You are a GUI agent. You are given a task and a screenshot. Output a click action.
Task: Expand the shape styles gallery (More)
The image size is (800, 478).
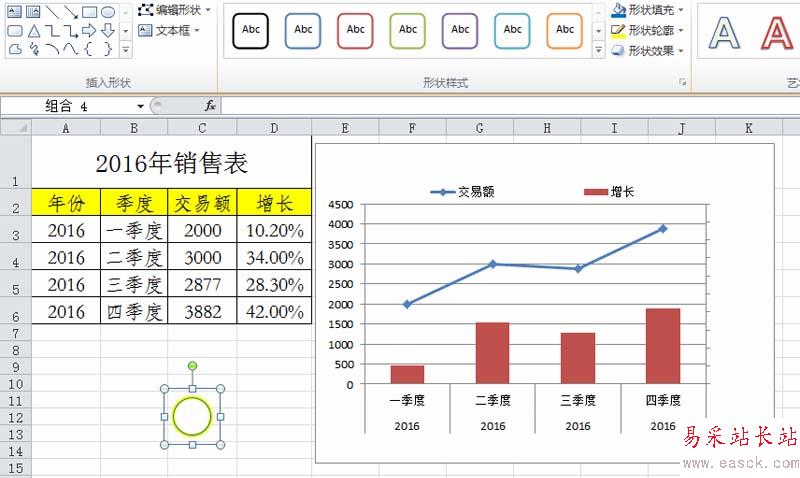[x=598, y=49]
